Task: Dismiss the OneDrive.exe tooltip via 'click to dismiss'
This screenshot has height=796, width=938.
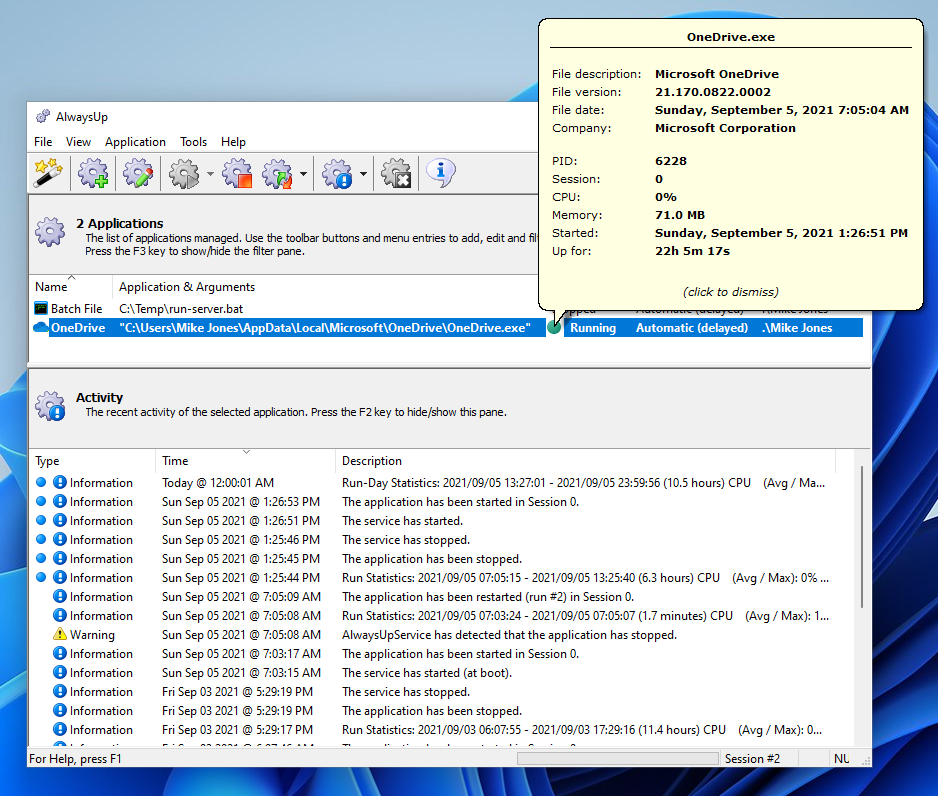Action: [730, 292]
